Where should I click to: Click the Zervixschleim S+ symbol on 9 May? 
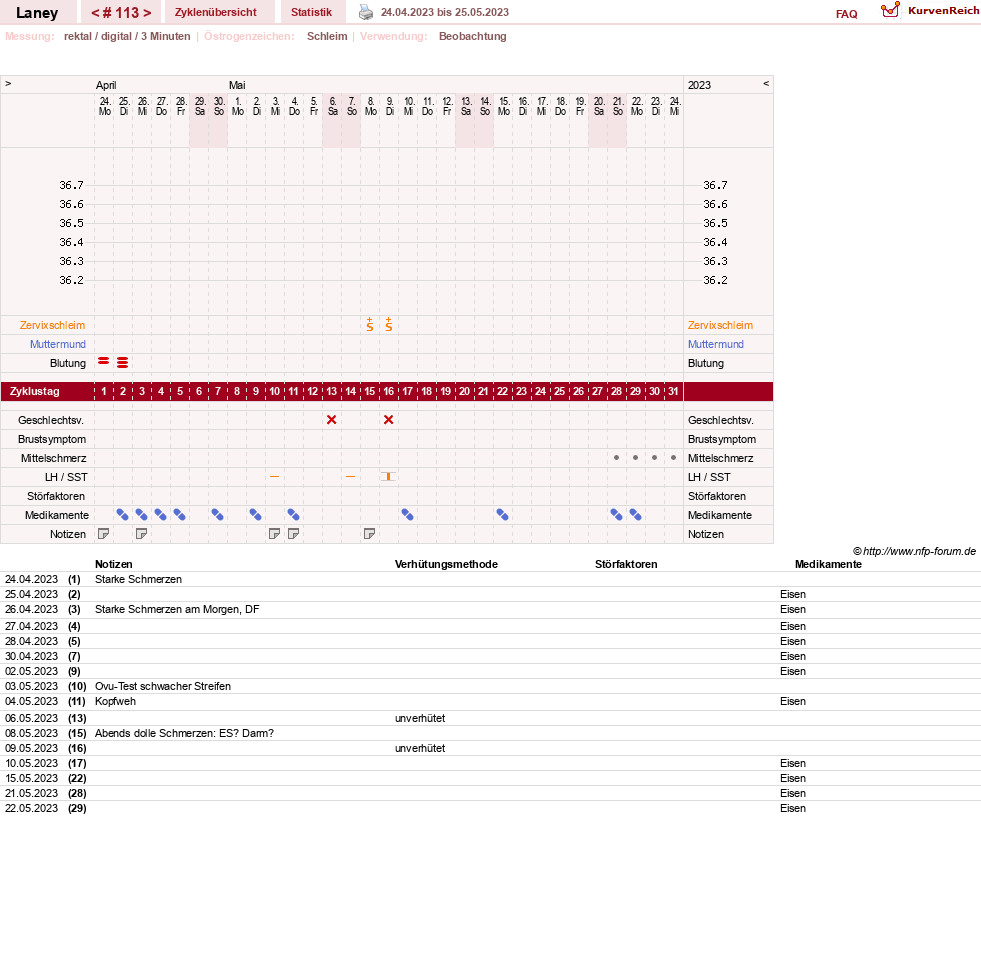point(389,324)
